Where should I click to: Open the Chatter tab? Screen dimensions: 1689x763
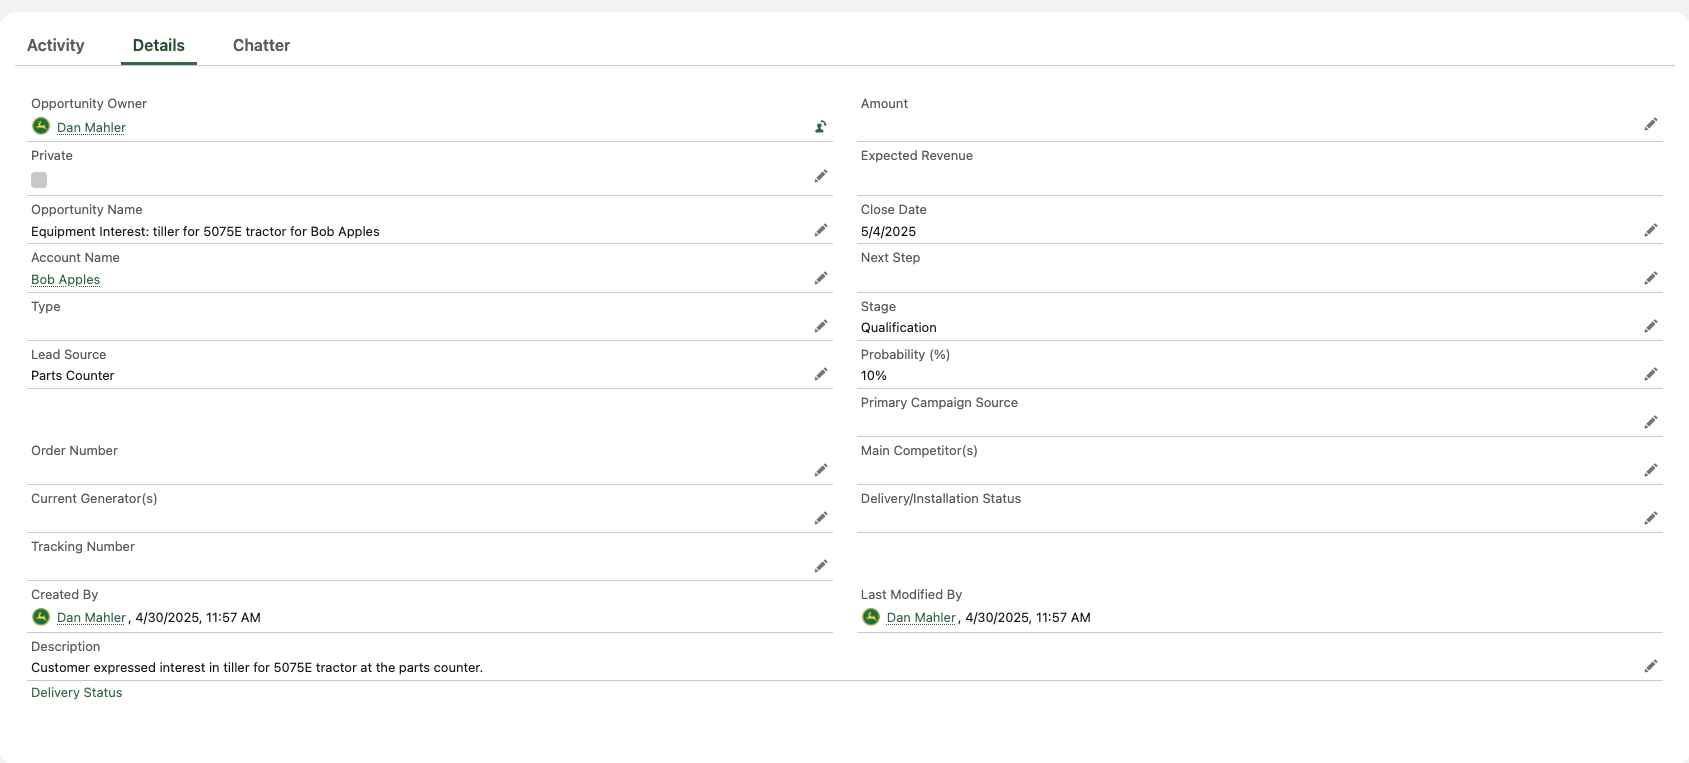point(261,45)
